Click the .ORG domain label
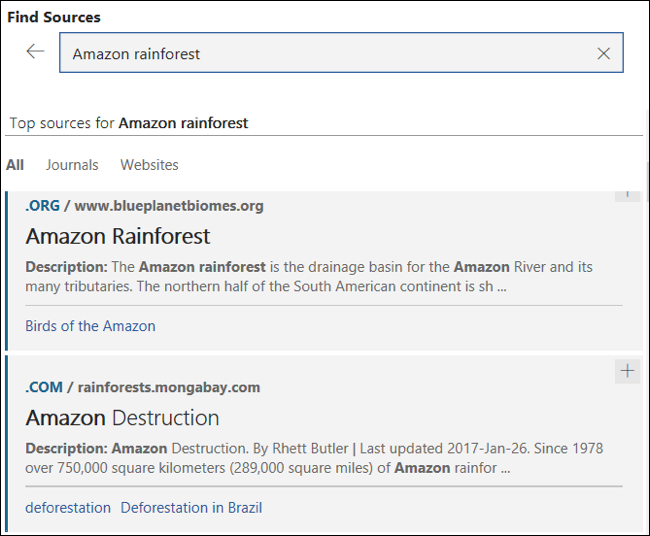The height and width of the screenshot is (536, 650). (x=43, y=206)
